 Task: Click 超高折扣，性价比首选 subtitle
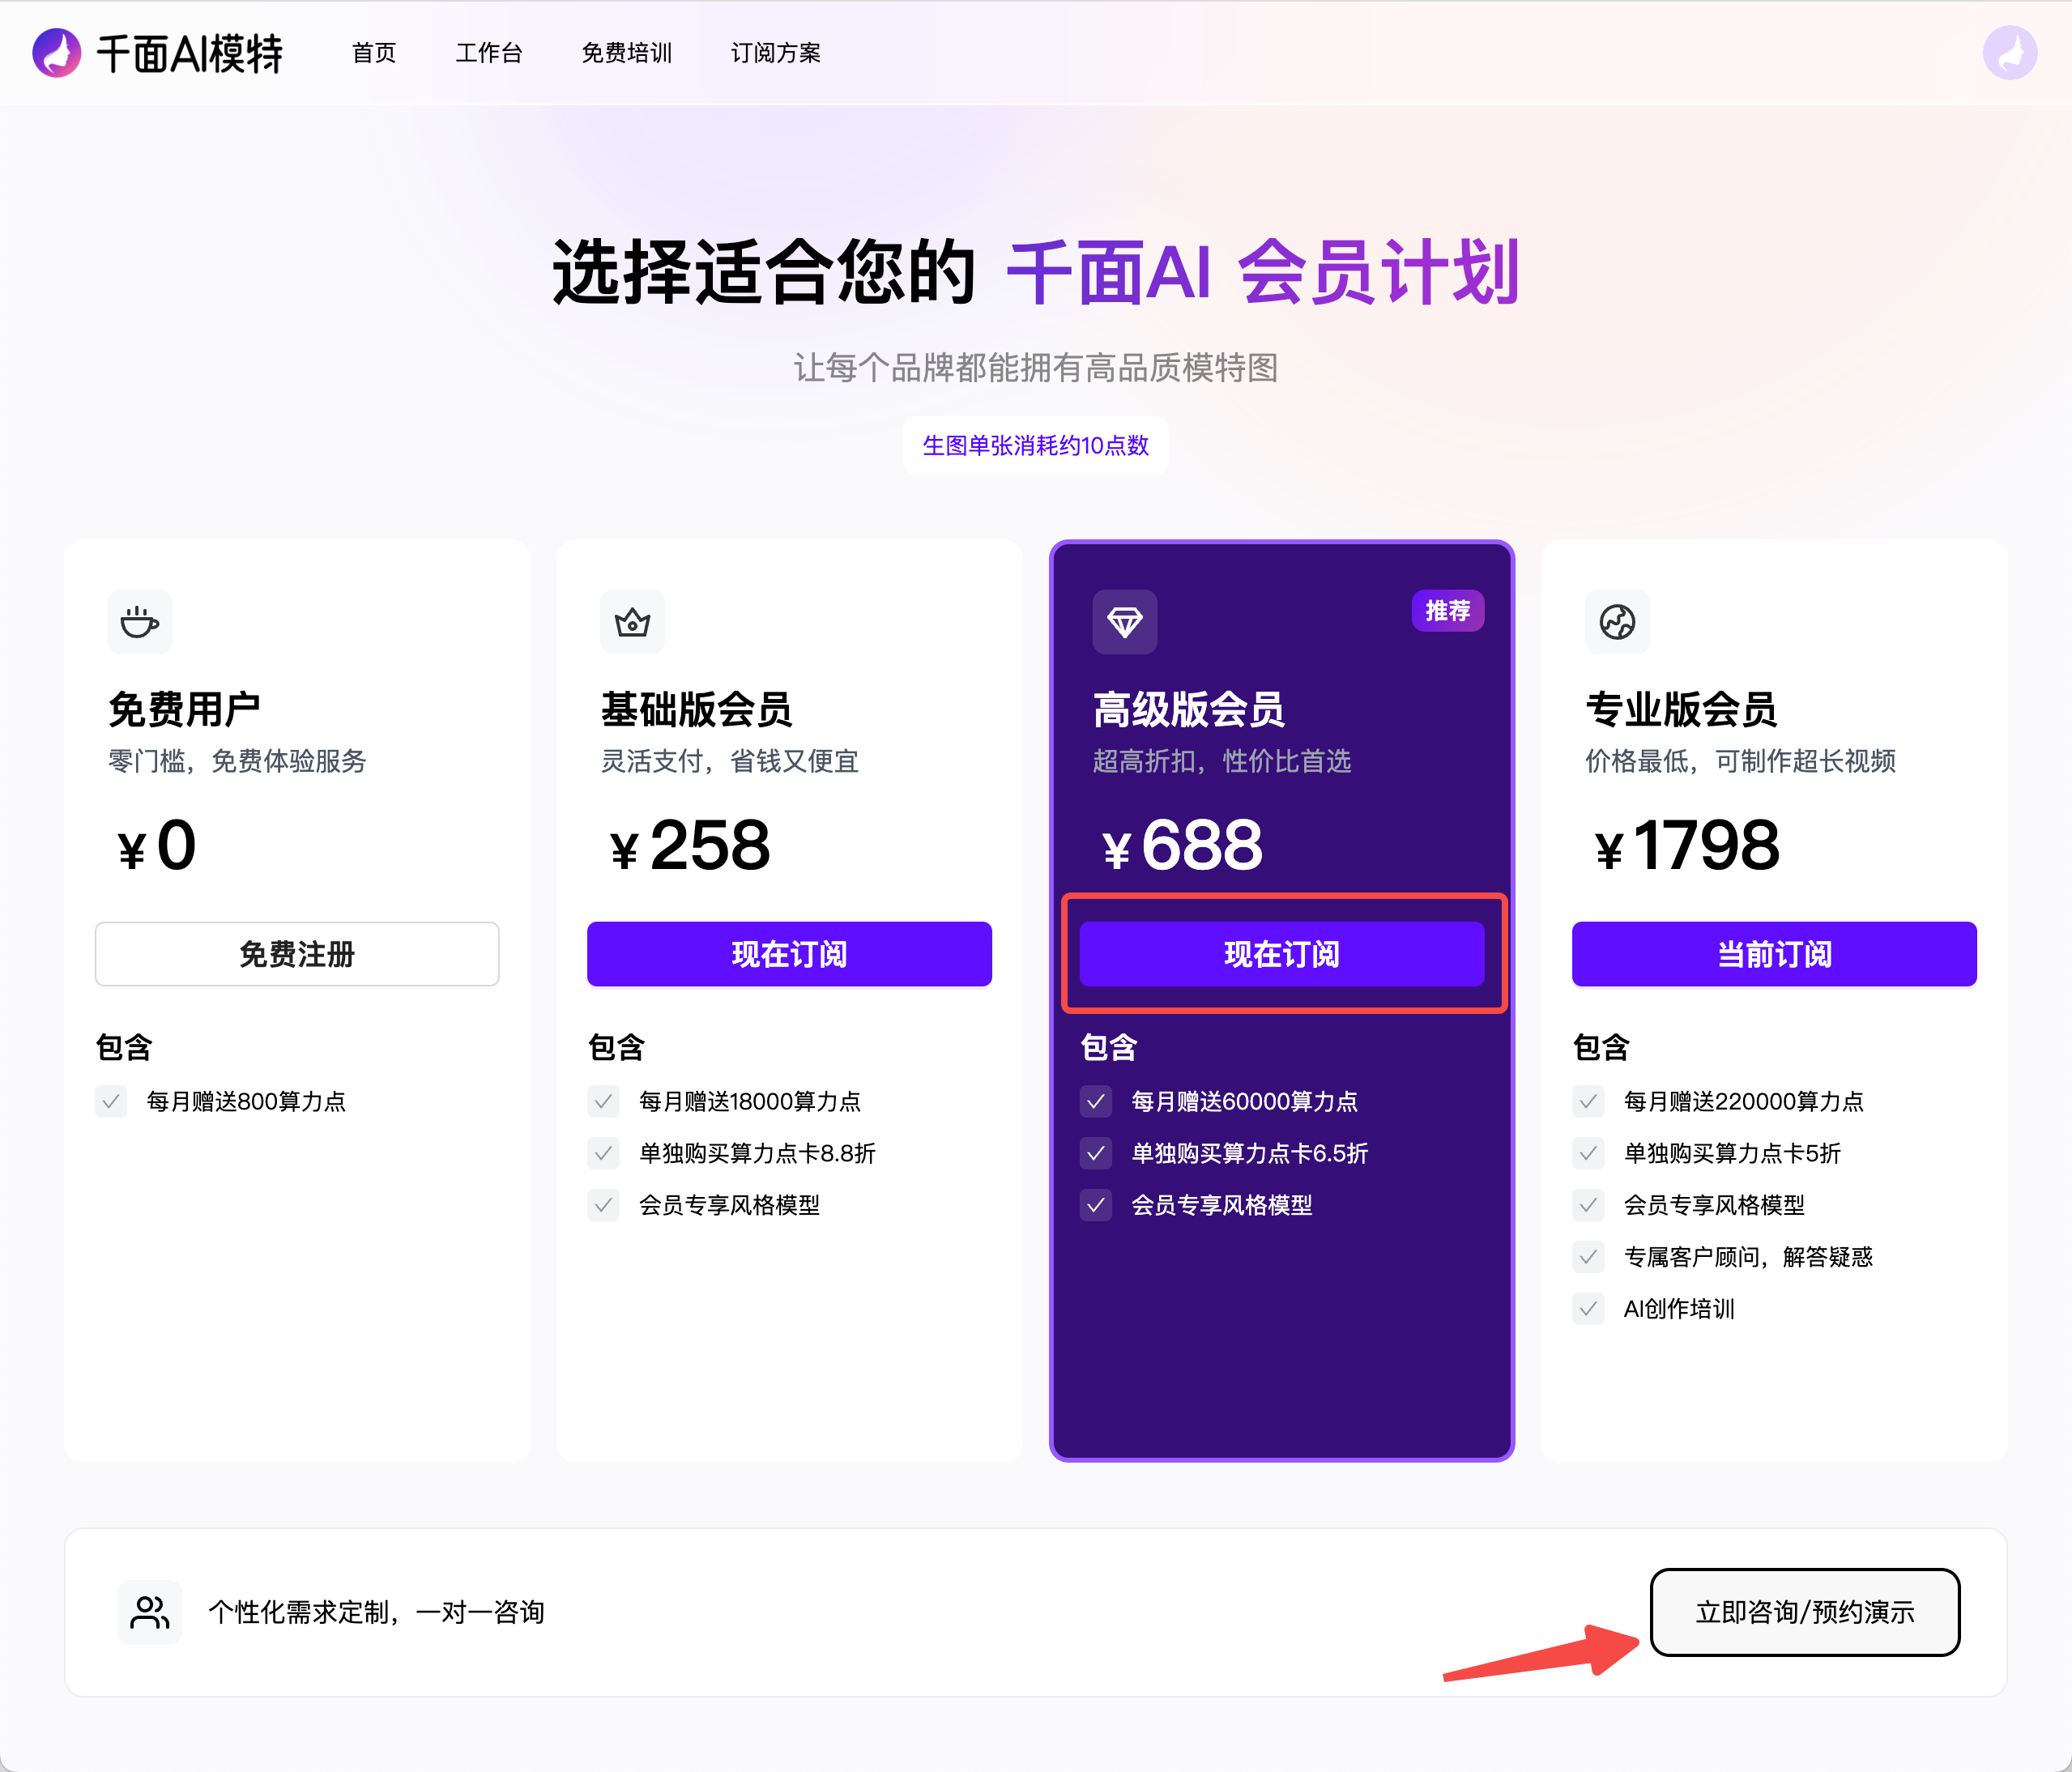(1222, 762)
